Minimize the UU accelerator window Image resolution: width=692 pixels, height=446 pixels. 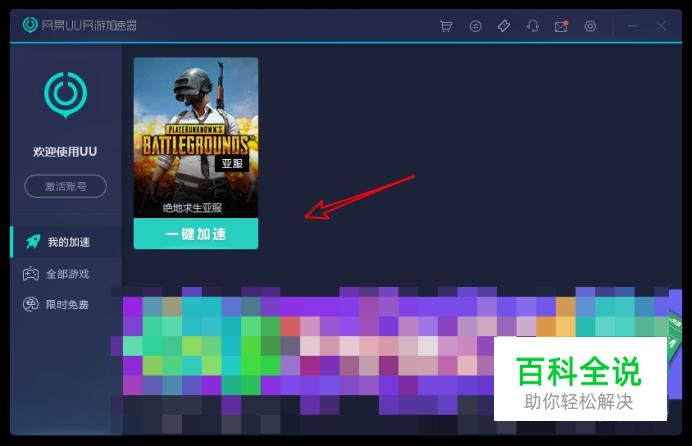pyautogui.click(x=633, y=26)
